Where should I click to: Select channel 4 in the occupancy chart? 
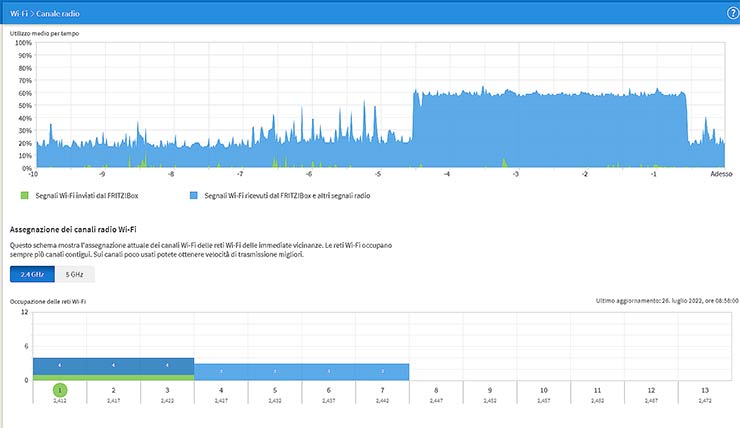click(221, 390)
